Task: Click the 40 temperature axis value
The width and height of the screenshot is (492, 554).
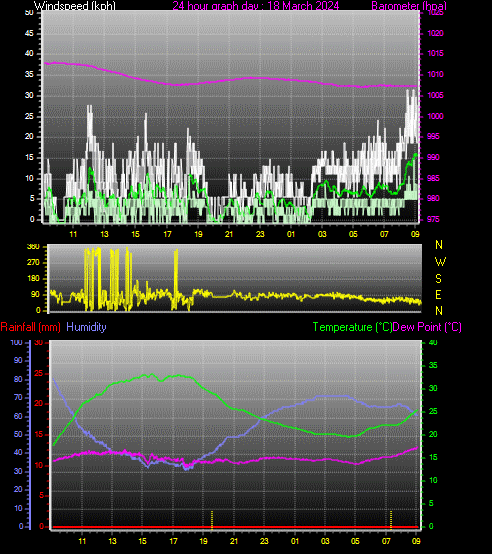Action: tap(433, 342)
